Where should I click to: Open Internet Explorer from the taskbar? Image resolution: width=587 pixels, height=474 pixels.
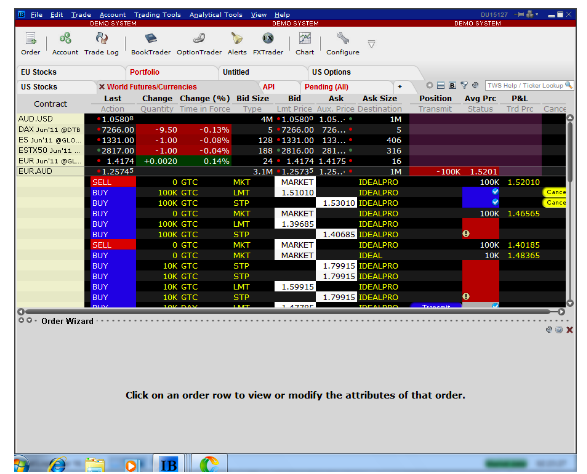click(x=57, y=464)
